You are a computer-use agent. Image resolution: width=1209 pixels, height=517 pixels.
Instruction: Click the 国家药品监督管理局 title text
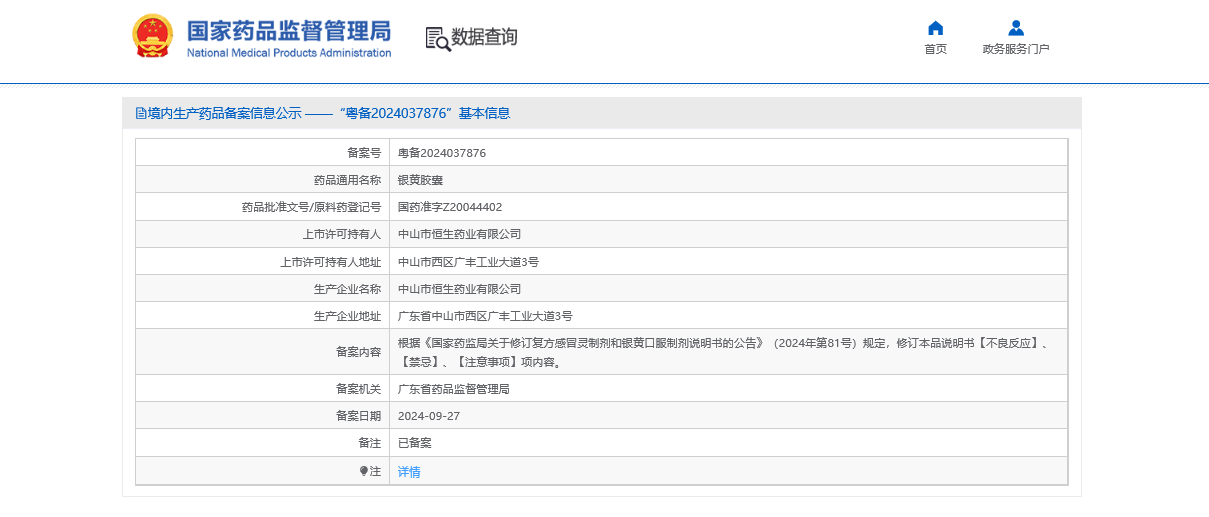289,30
